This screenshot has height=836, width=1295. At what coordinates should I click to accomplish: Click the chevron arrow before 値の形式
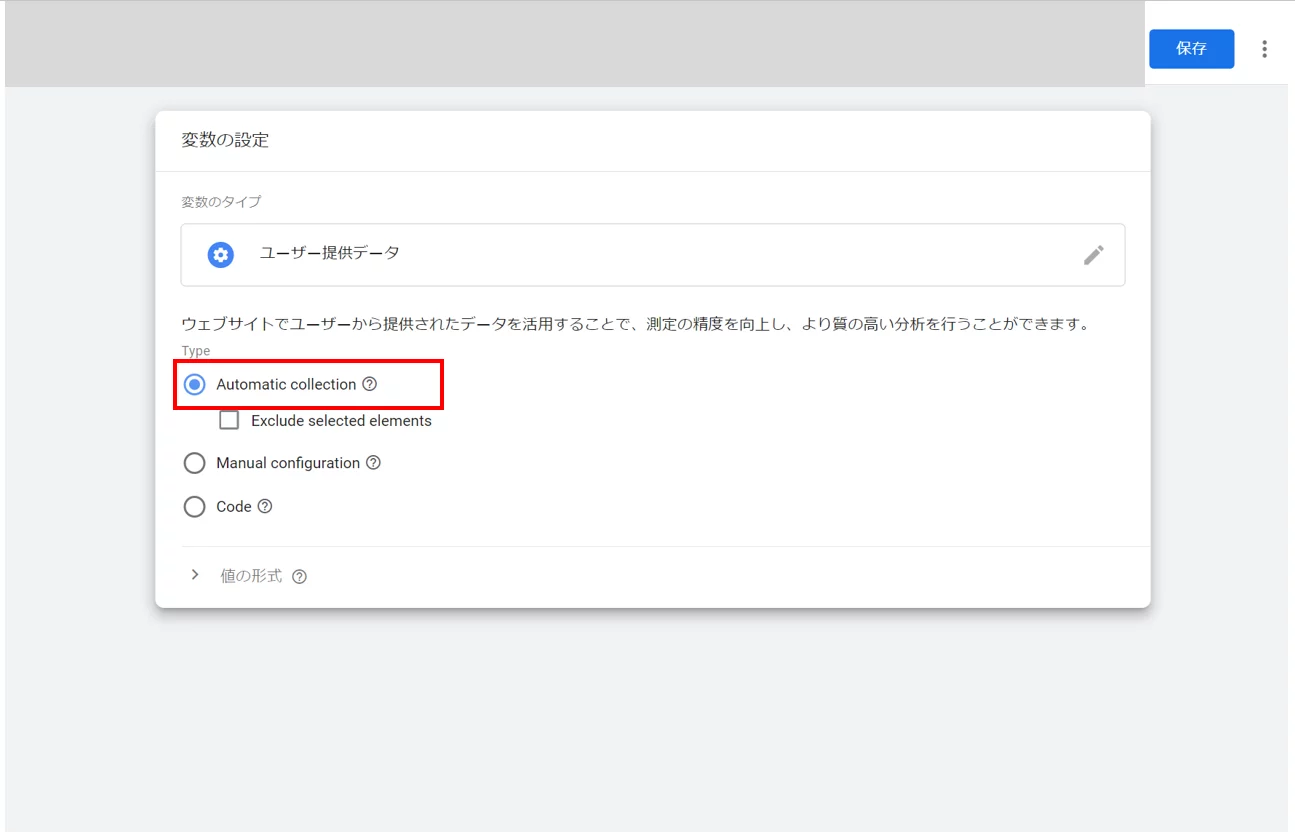pos(195,576)
